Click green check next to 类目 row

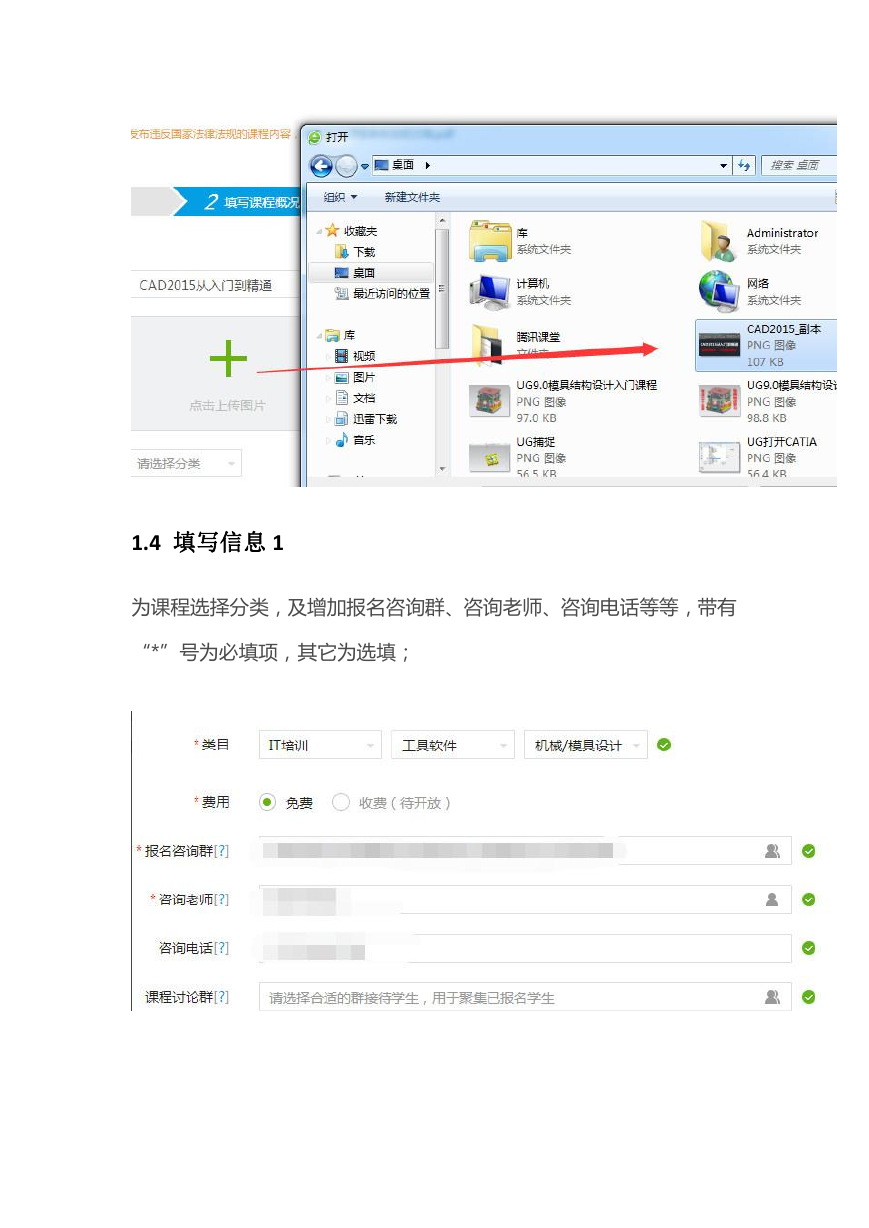[x=664, y=745]
